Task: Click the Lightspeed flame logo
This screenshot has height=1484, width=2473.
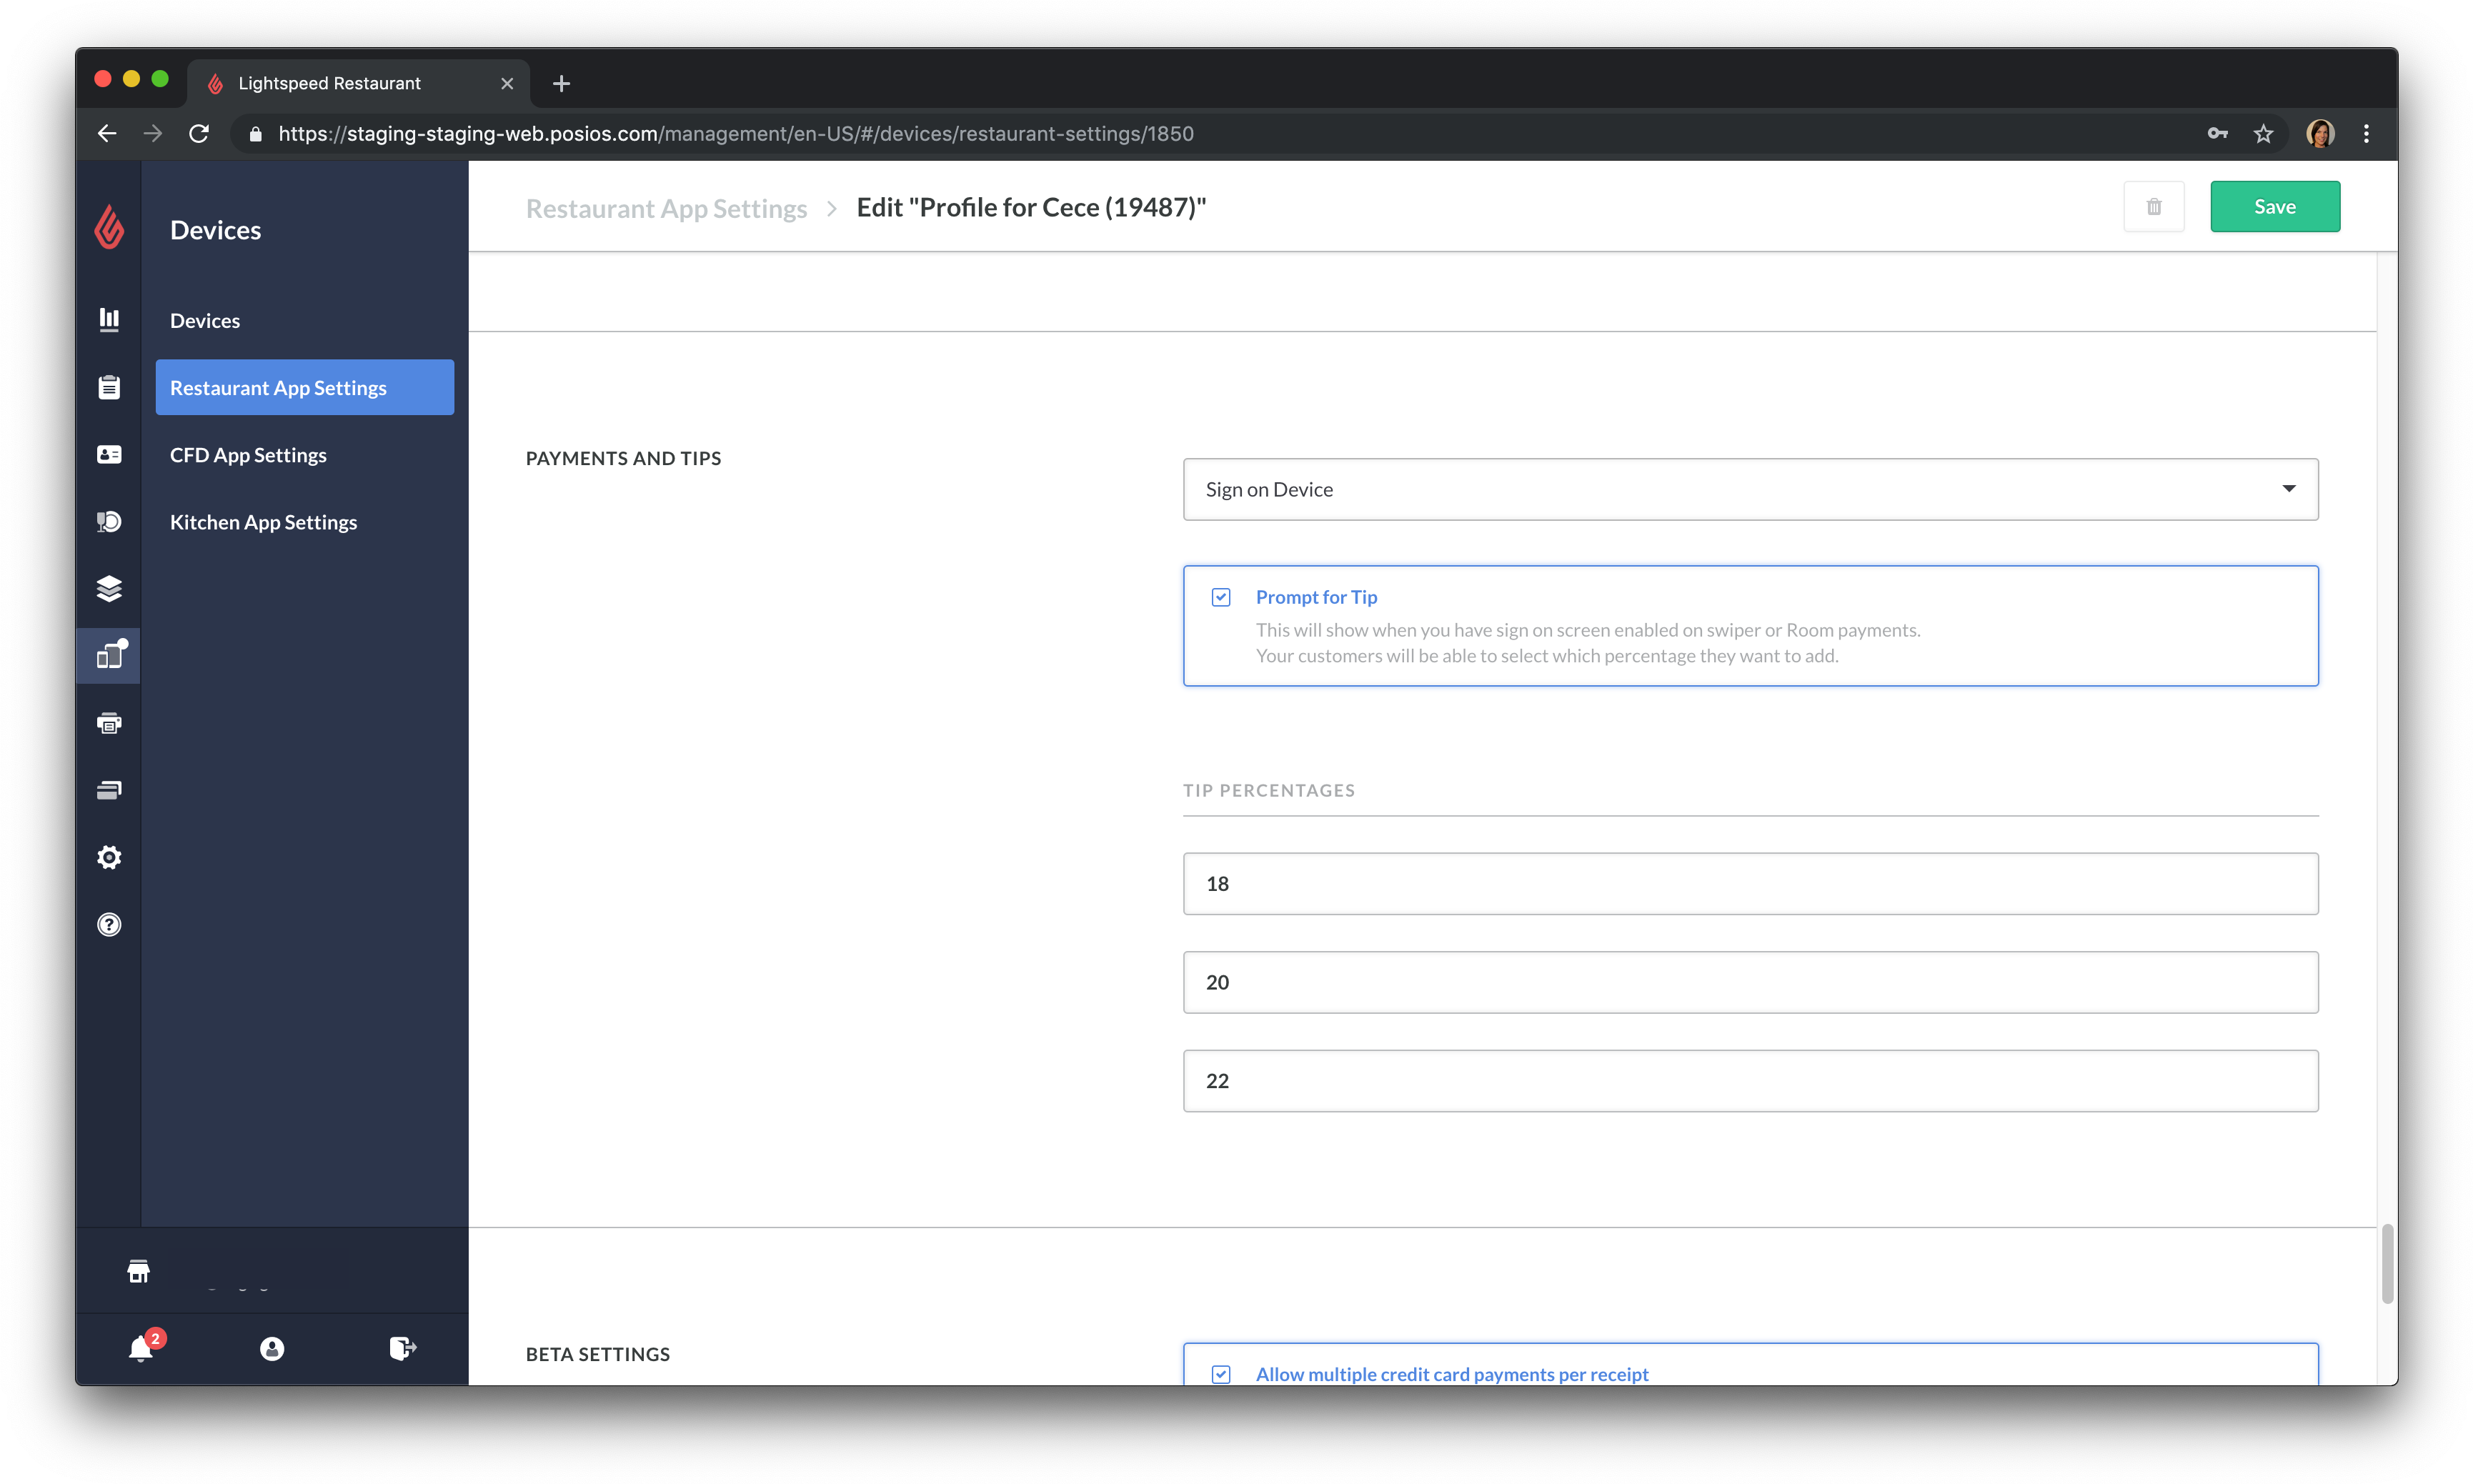Action: coord(109,228)
